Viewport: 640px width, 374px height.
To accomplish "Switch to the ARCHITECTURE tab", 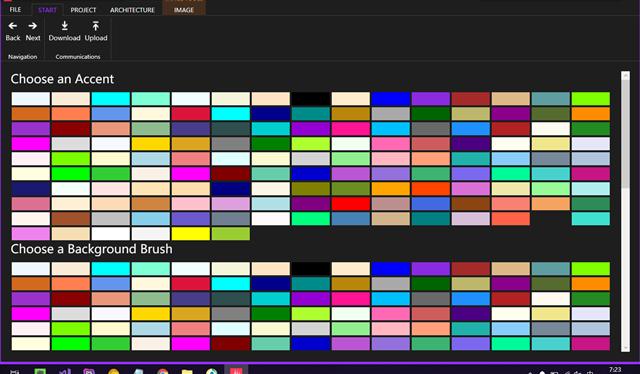I will (x=132, y=10).
